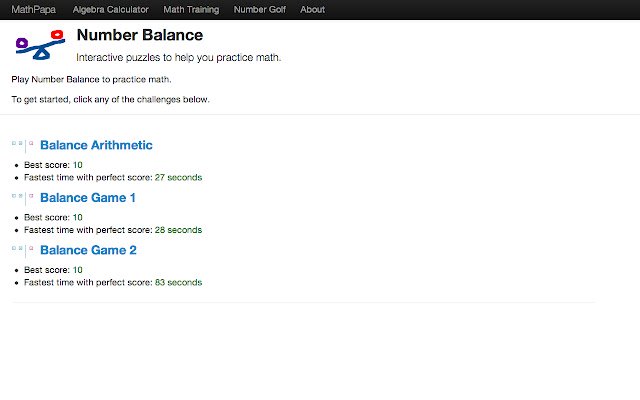
Task: Click the '27 seconds' fastest time value
Action: click(178, 178)
